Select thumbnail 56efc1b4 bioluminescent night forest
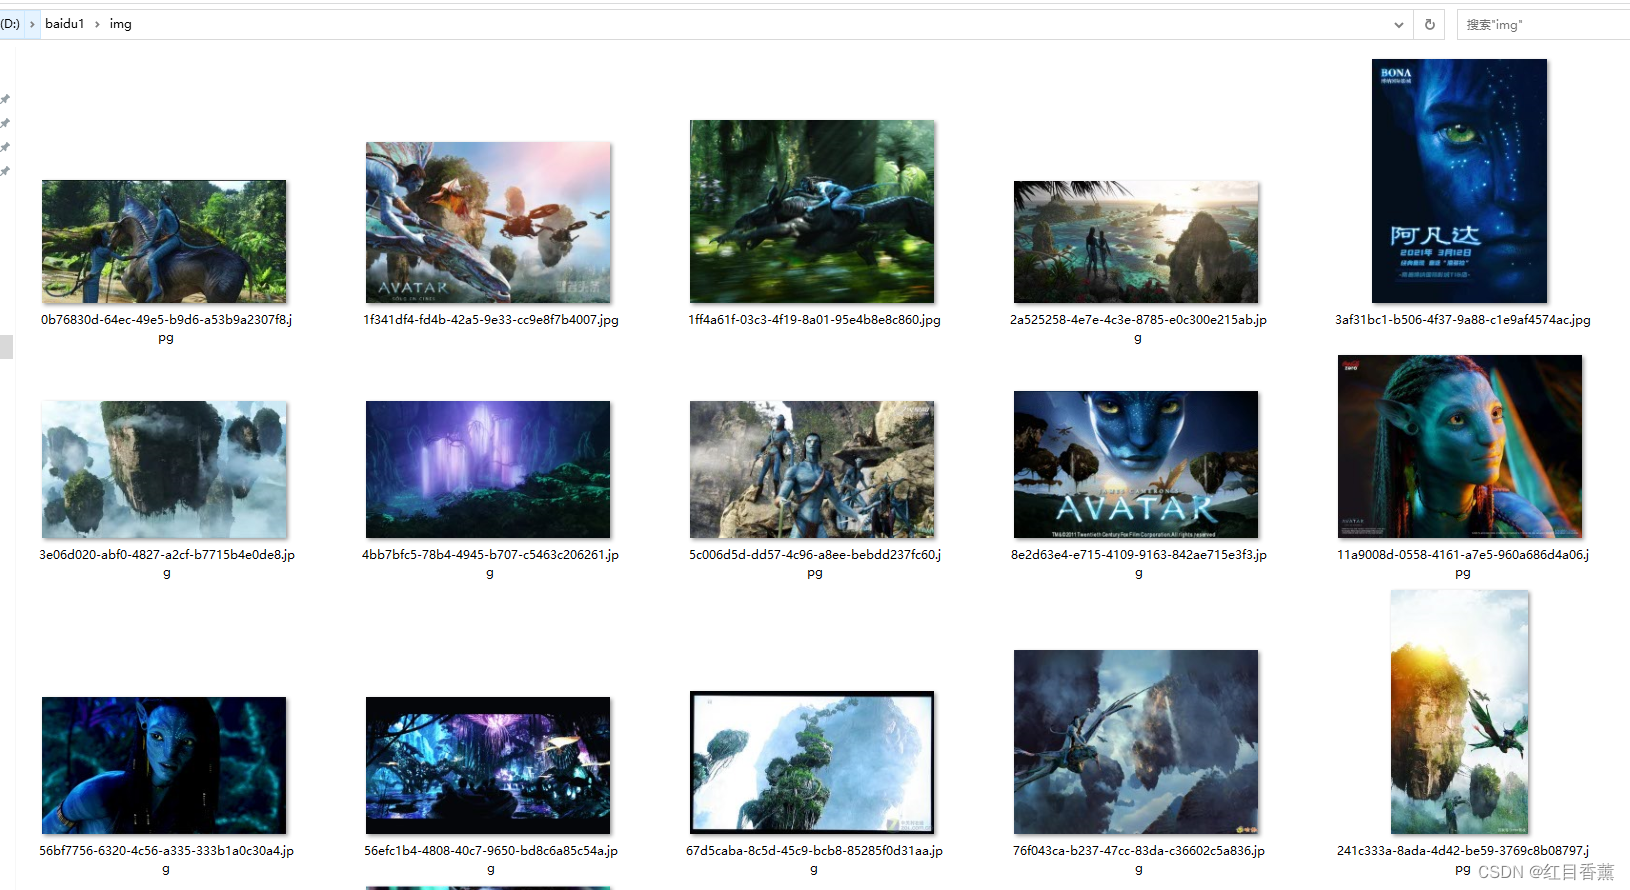This screenshot has width=1630, height=890. tap(488, 765)
